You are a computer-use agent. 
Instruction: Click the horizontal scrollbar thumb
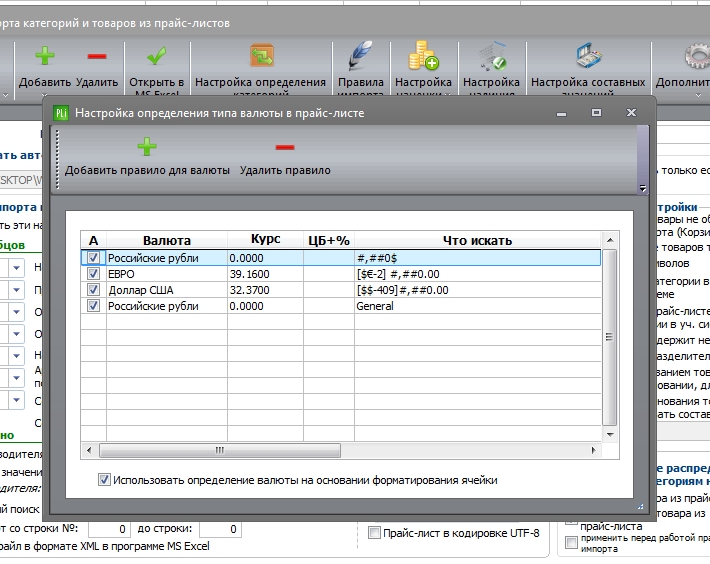point(220,450)
